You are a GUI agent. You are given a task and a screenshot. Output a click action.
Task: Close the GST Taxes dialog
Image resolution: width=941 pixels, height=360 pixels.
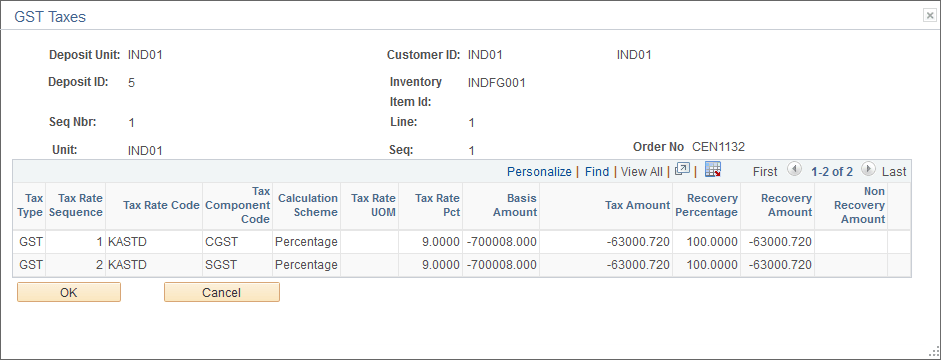coord(929,16)
